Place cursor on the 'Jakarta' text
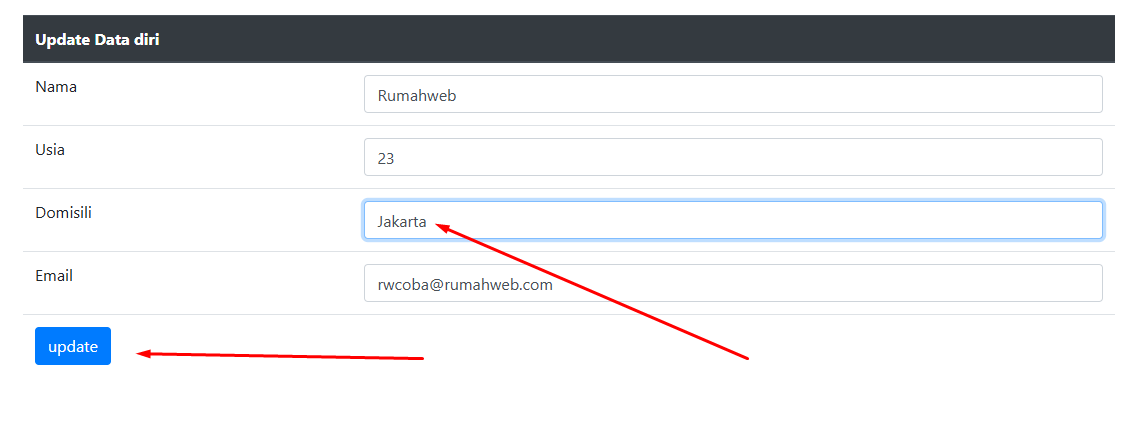Viewport: 1127px width, 446px height. (x=402, y=222)
